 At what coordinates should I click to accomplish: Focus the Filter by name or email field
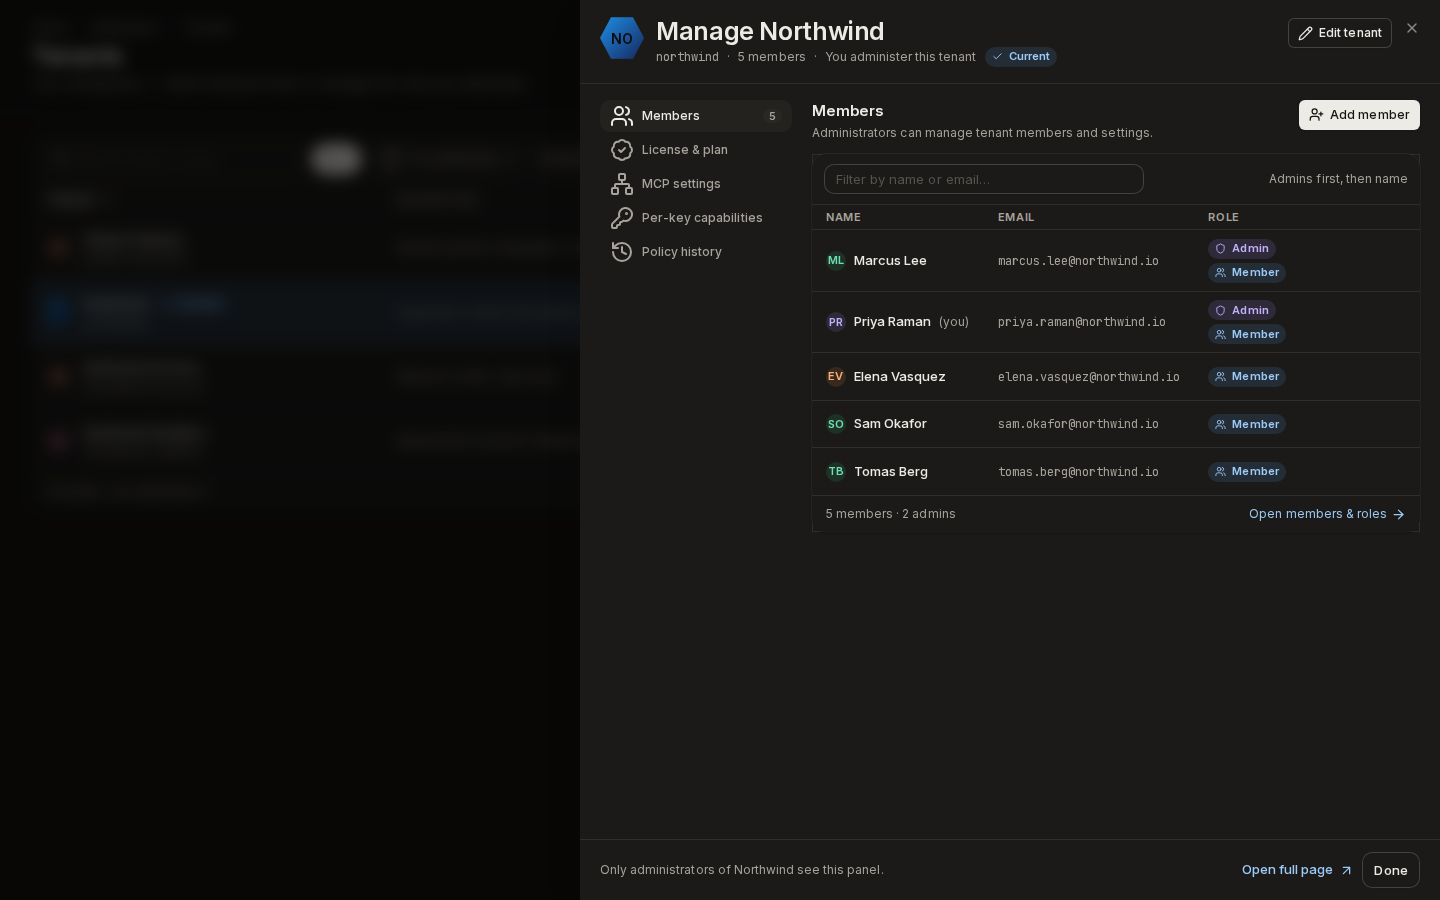984,179
